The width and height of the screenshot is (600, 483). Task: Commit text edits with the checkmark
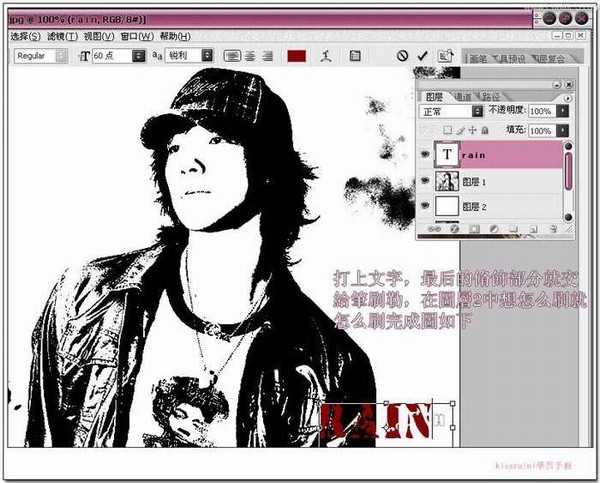(x=422, y=56)
